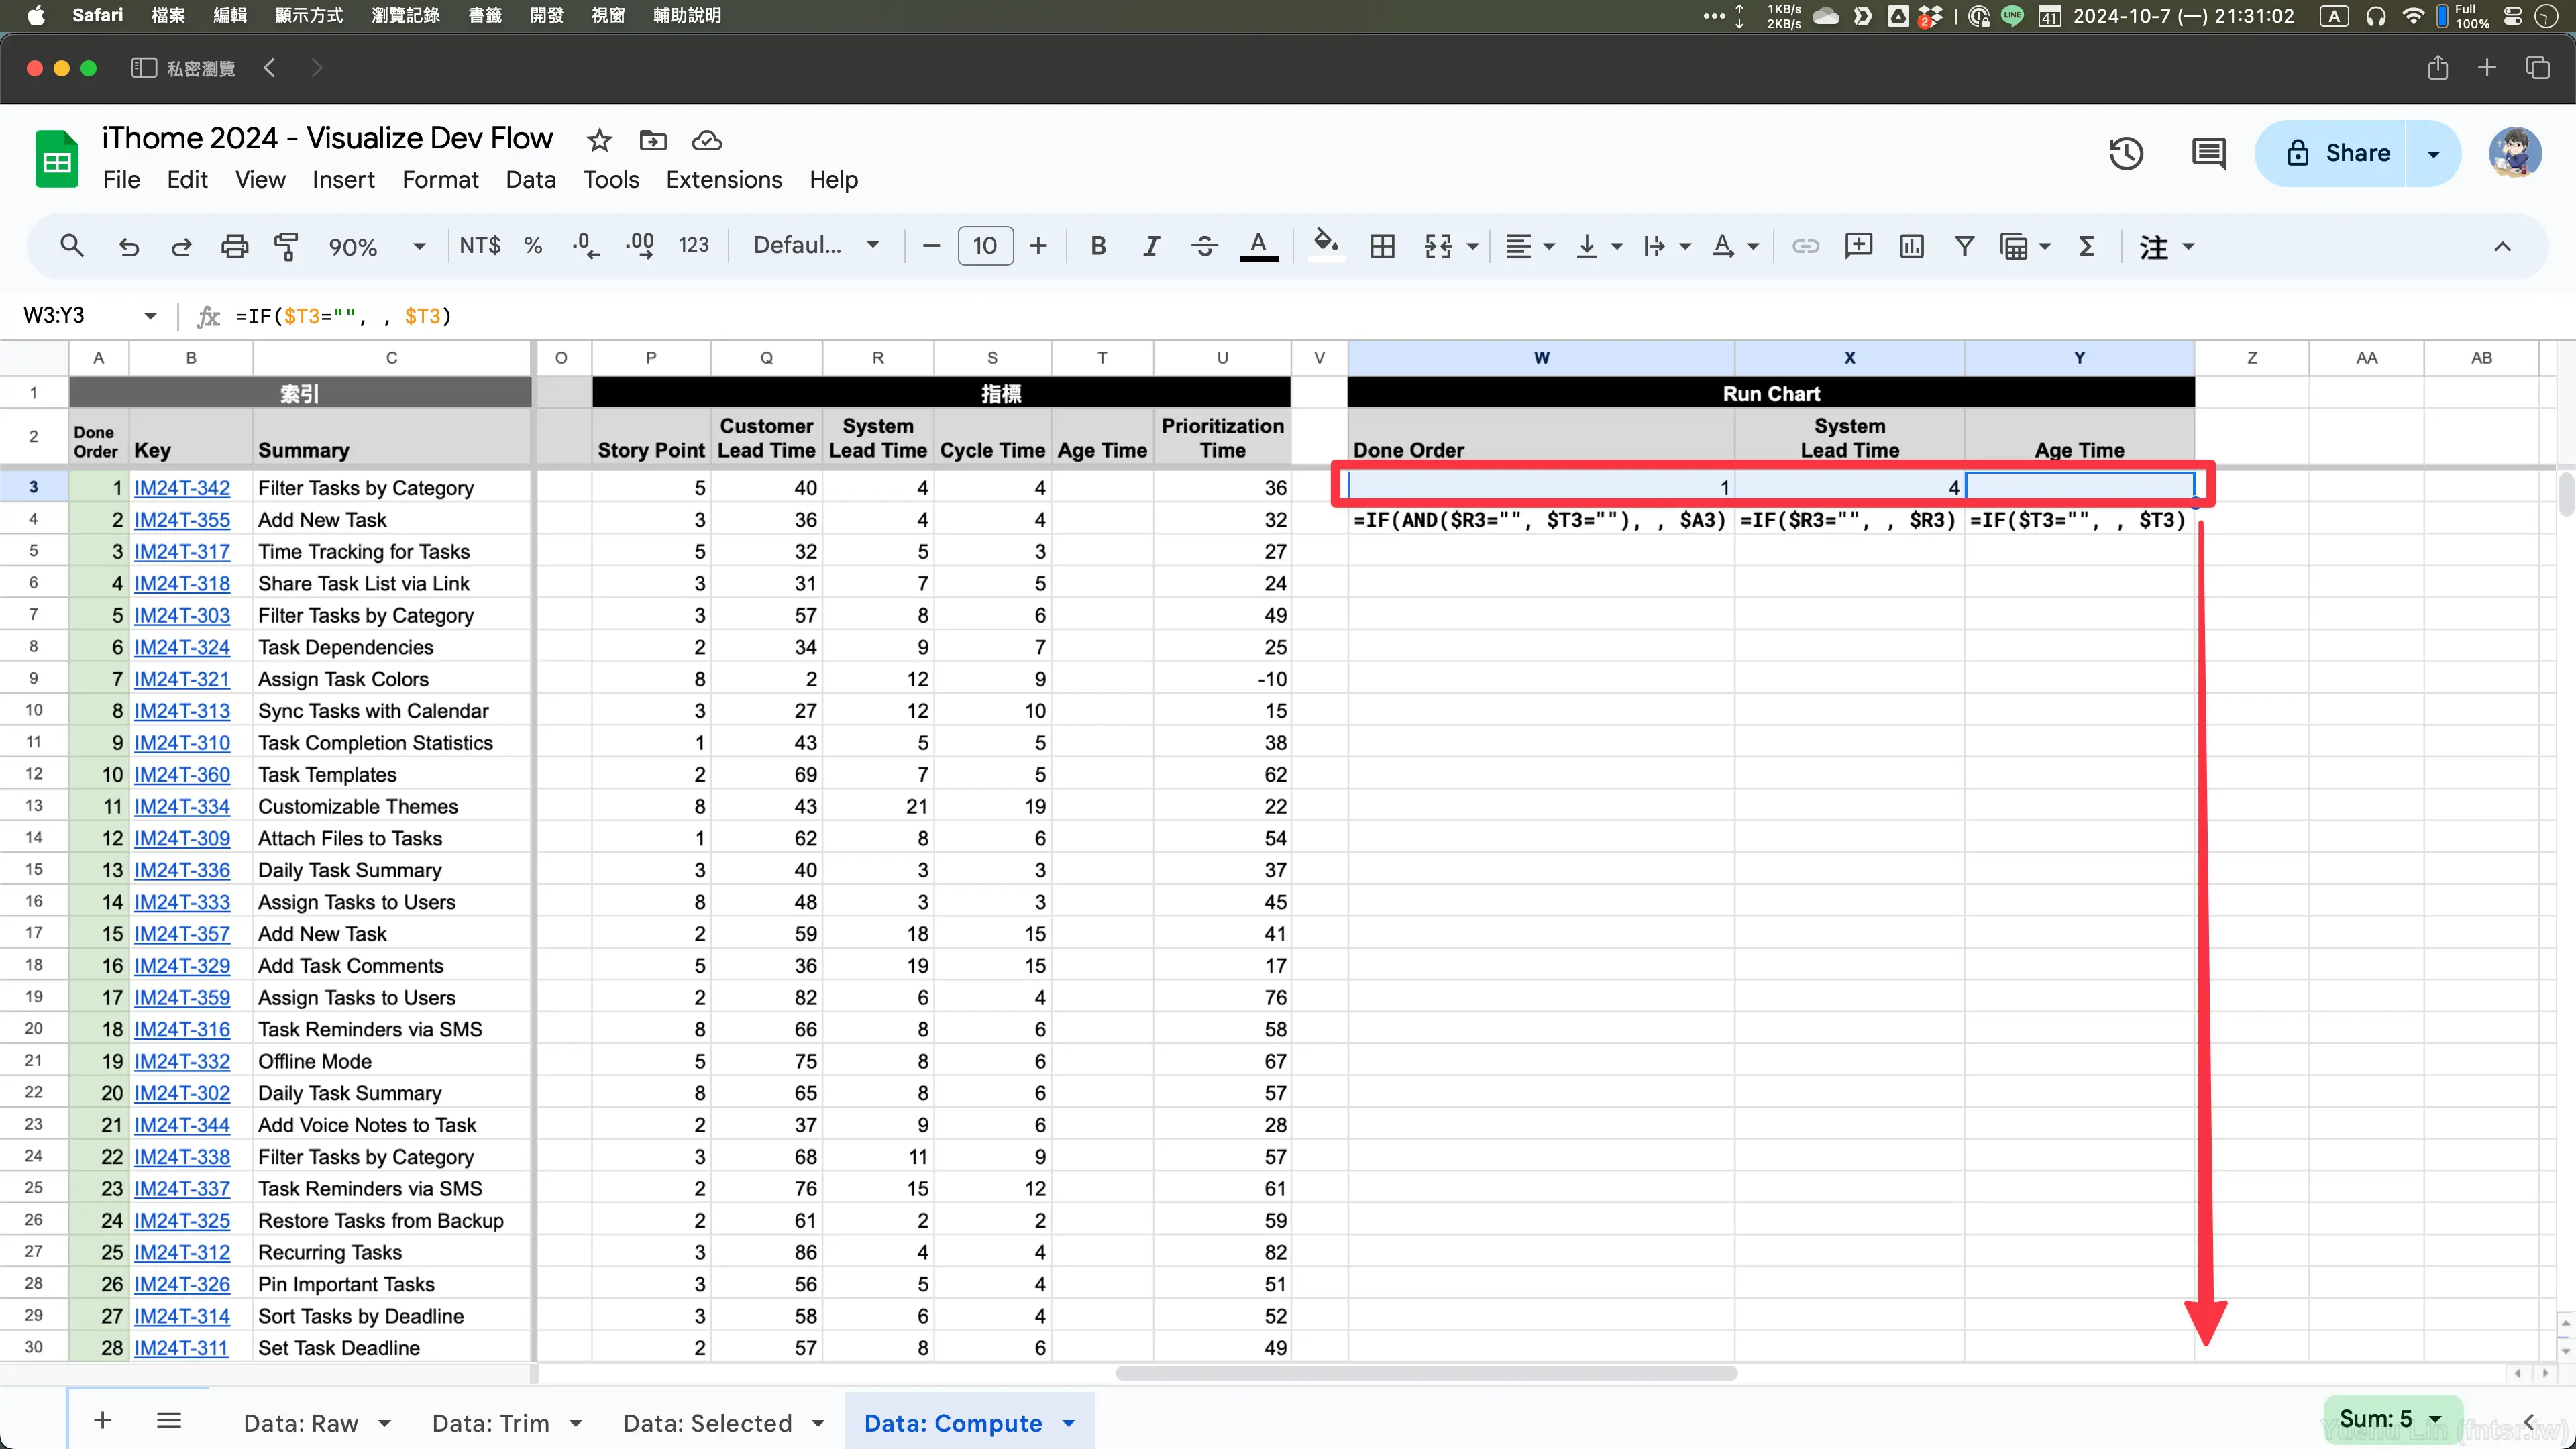
Task: View cloud document status
Action: click(x=707, y=141)
